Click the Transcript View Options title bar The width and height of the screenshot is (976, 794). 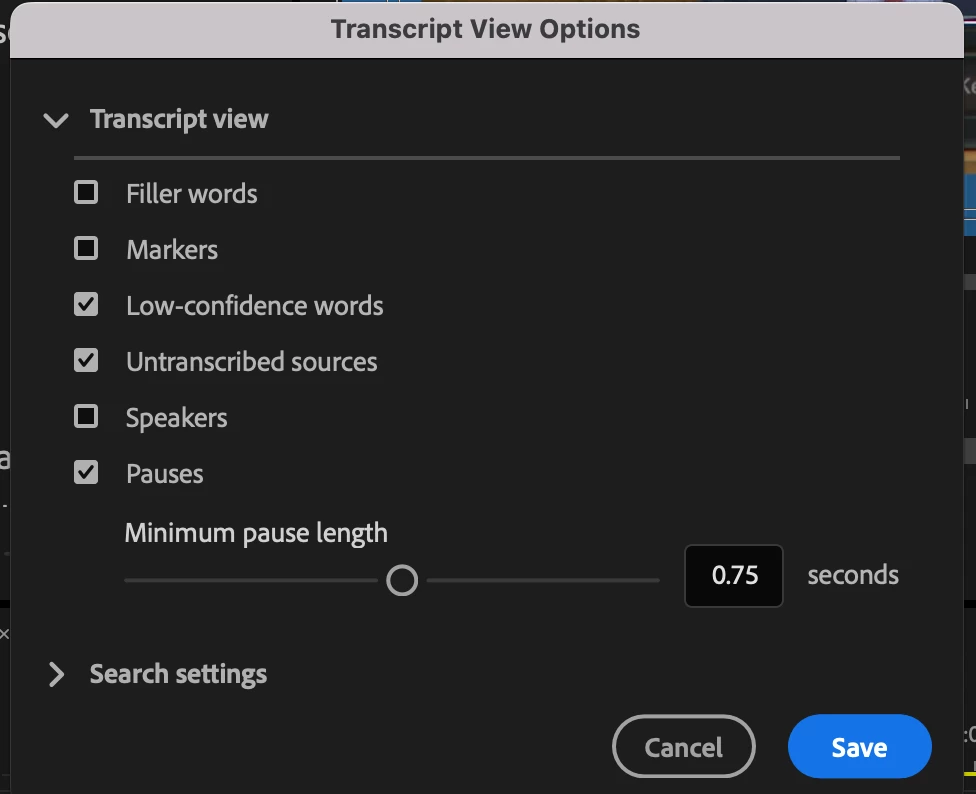(x=486, y=28)
